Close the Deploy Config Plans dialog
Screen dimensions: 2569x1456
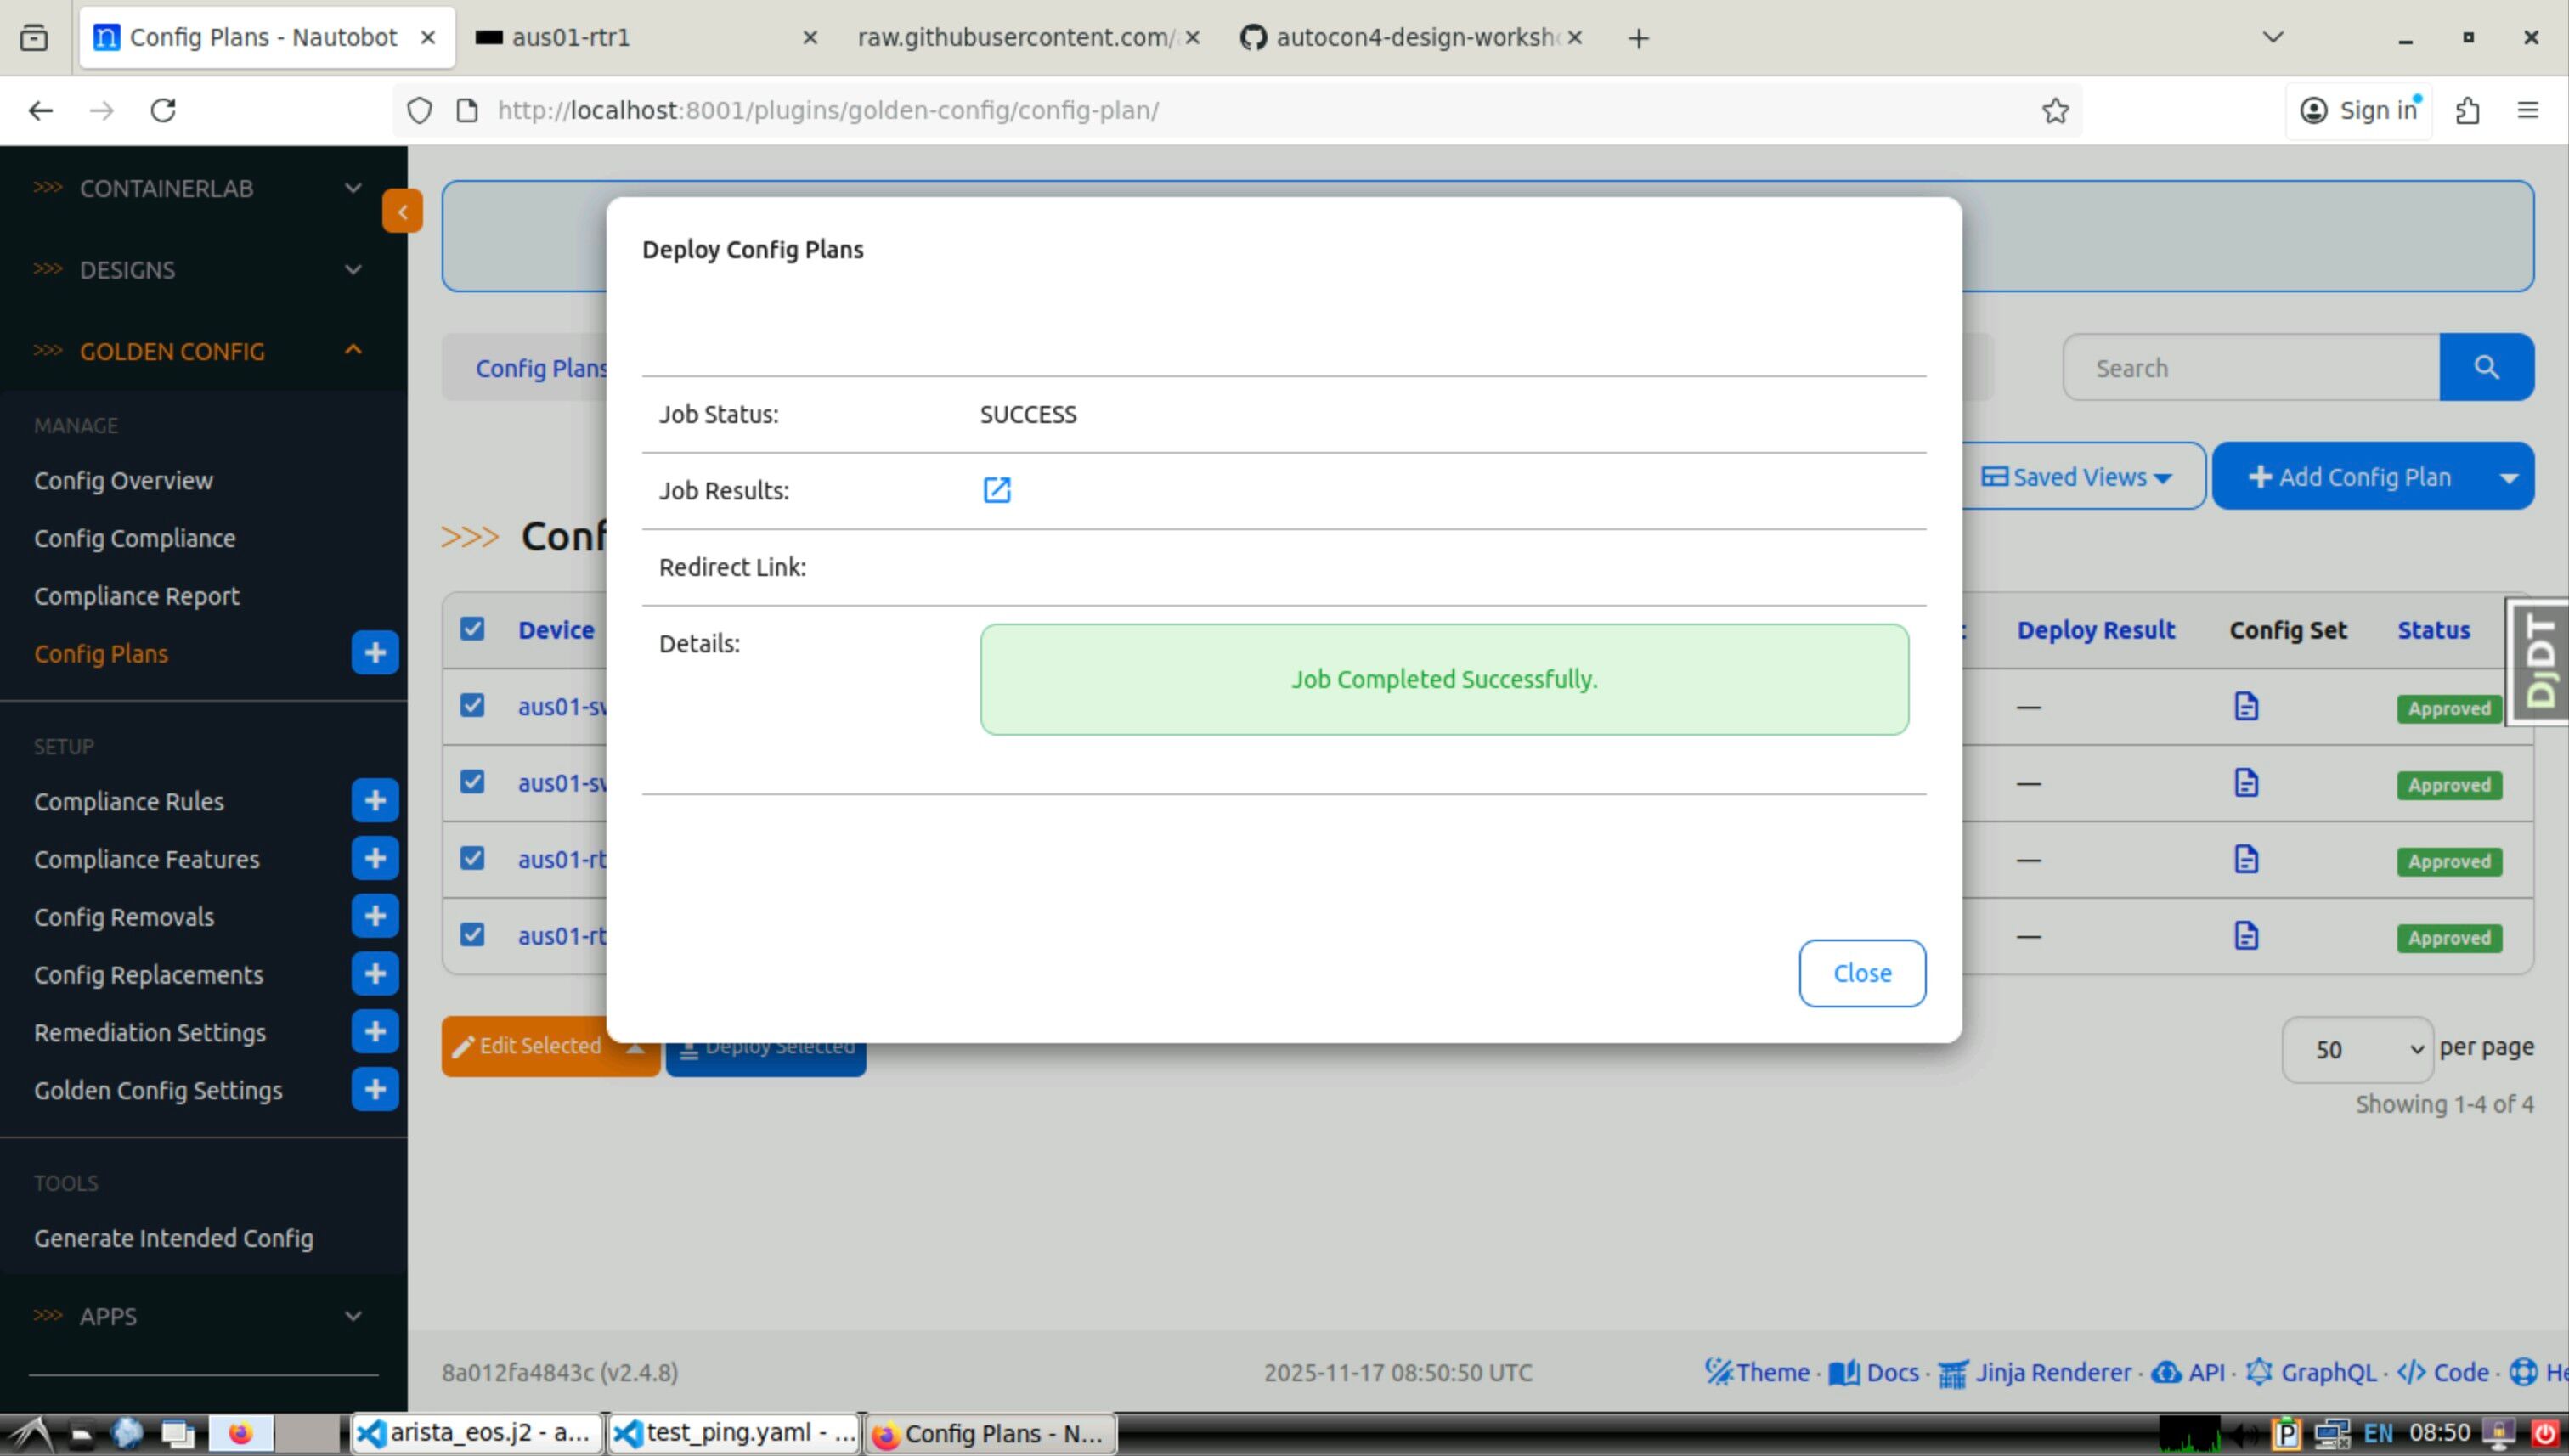point(1861,973)
